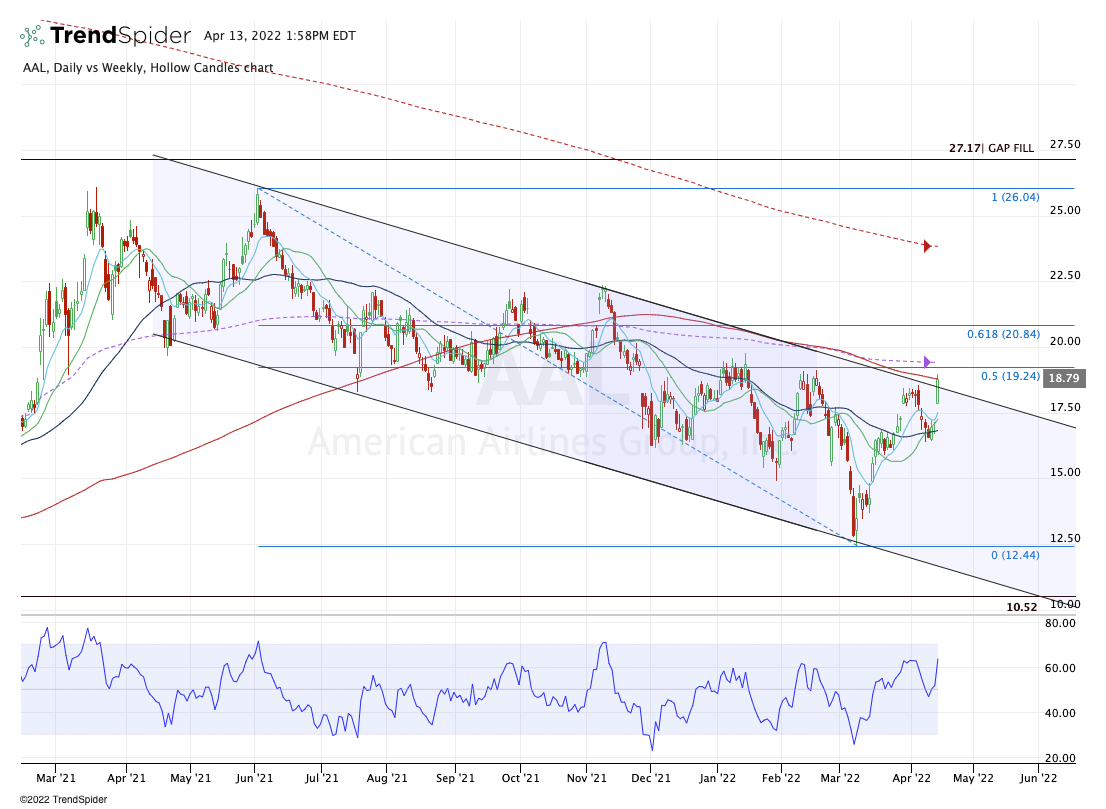The image size is (1106, 809).
Task: Click the TrendSpider brand name text
Action: click(x=120, y=35)
